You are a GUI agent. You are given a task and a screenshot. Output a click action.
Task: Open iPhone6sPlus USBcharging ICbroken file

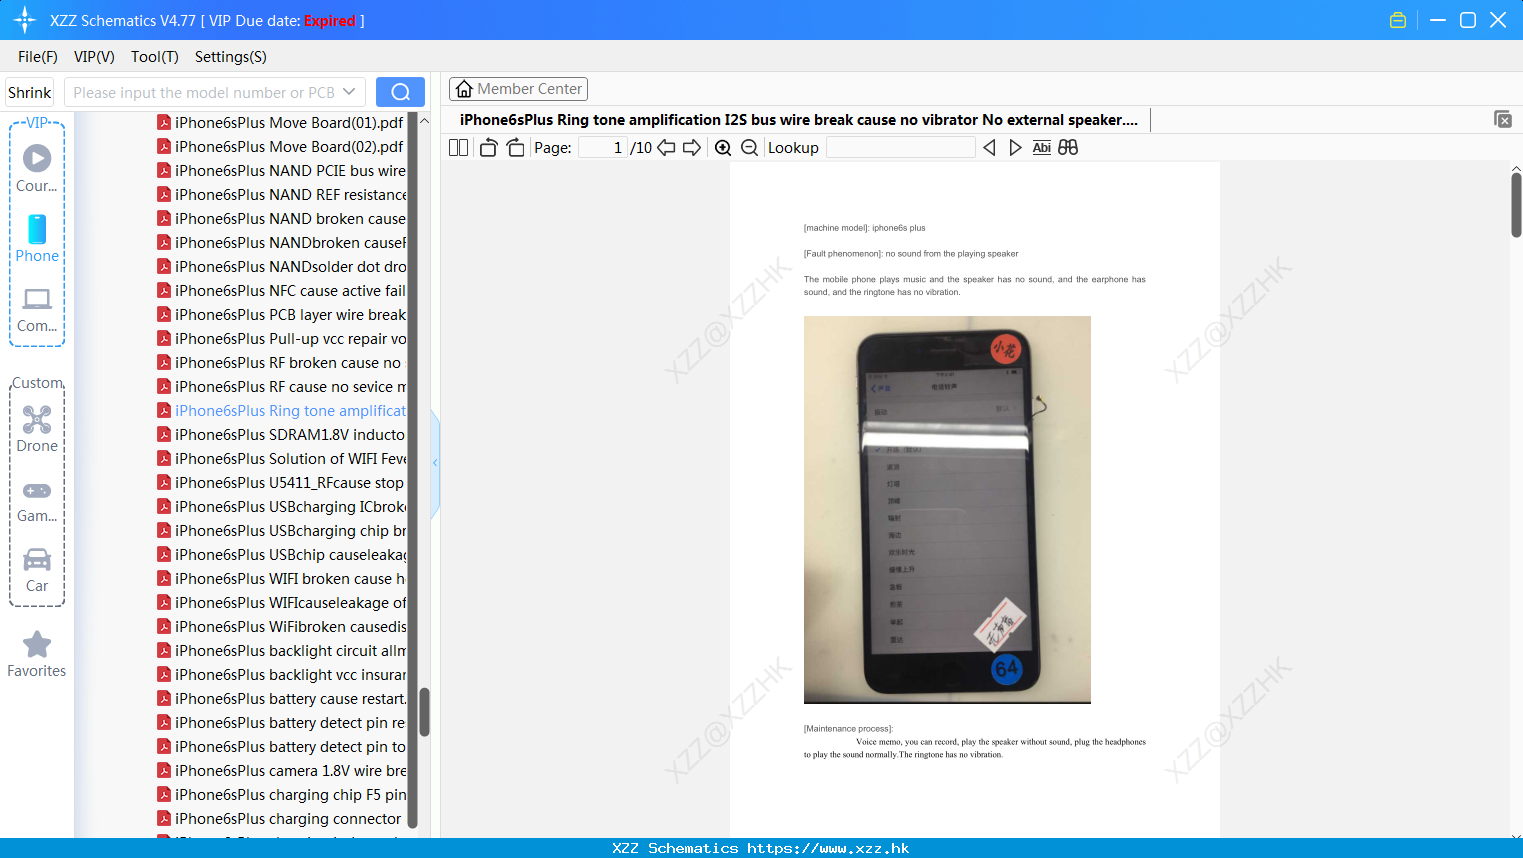281,507
